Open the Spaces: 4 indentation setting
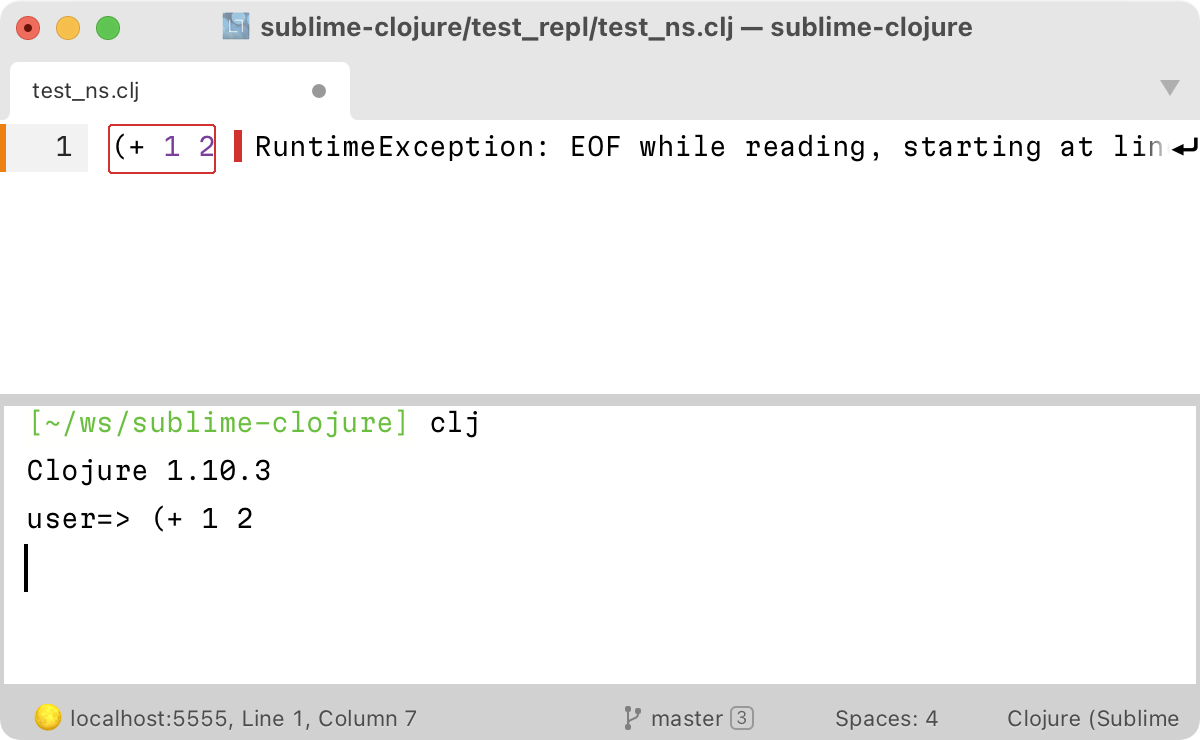Screen dimensions: 1200x740 (x=886, y=718)
